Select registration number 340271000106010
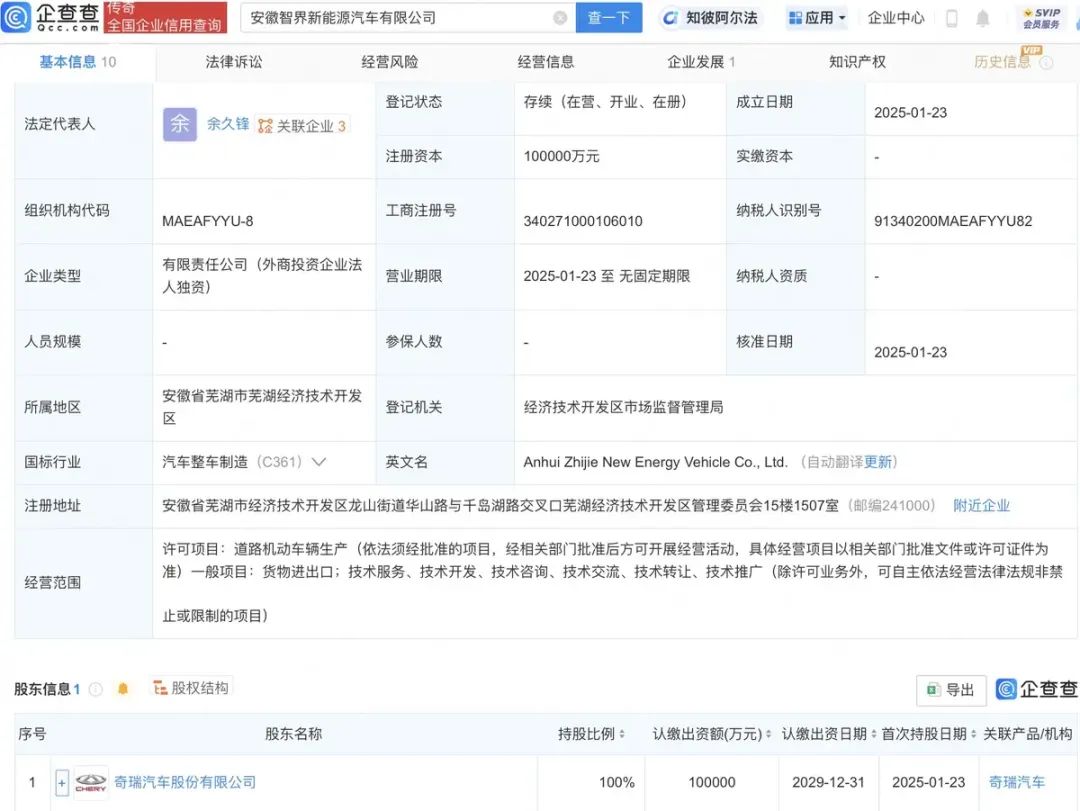Viewport: 1080px width, 811px height. (583, 221)
